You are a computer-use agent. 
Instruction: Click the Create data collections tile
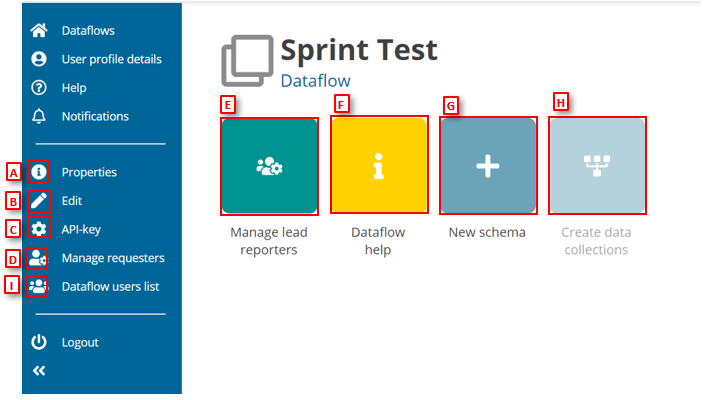click(x=596, y=166)
